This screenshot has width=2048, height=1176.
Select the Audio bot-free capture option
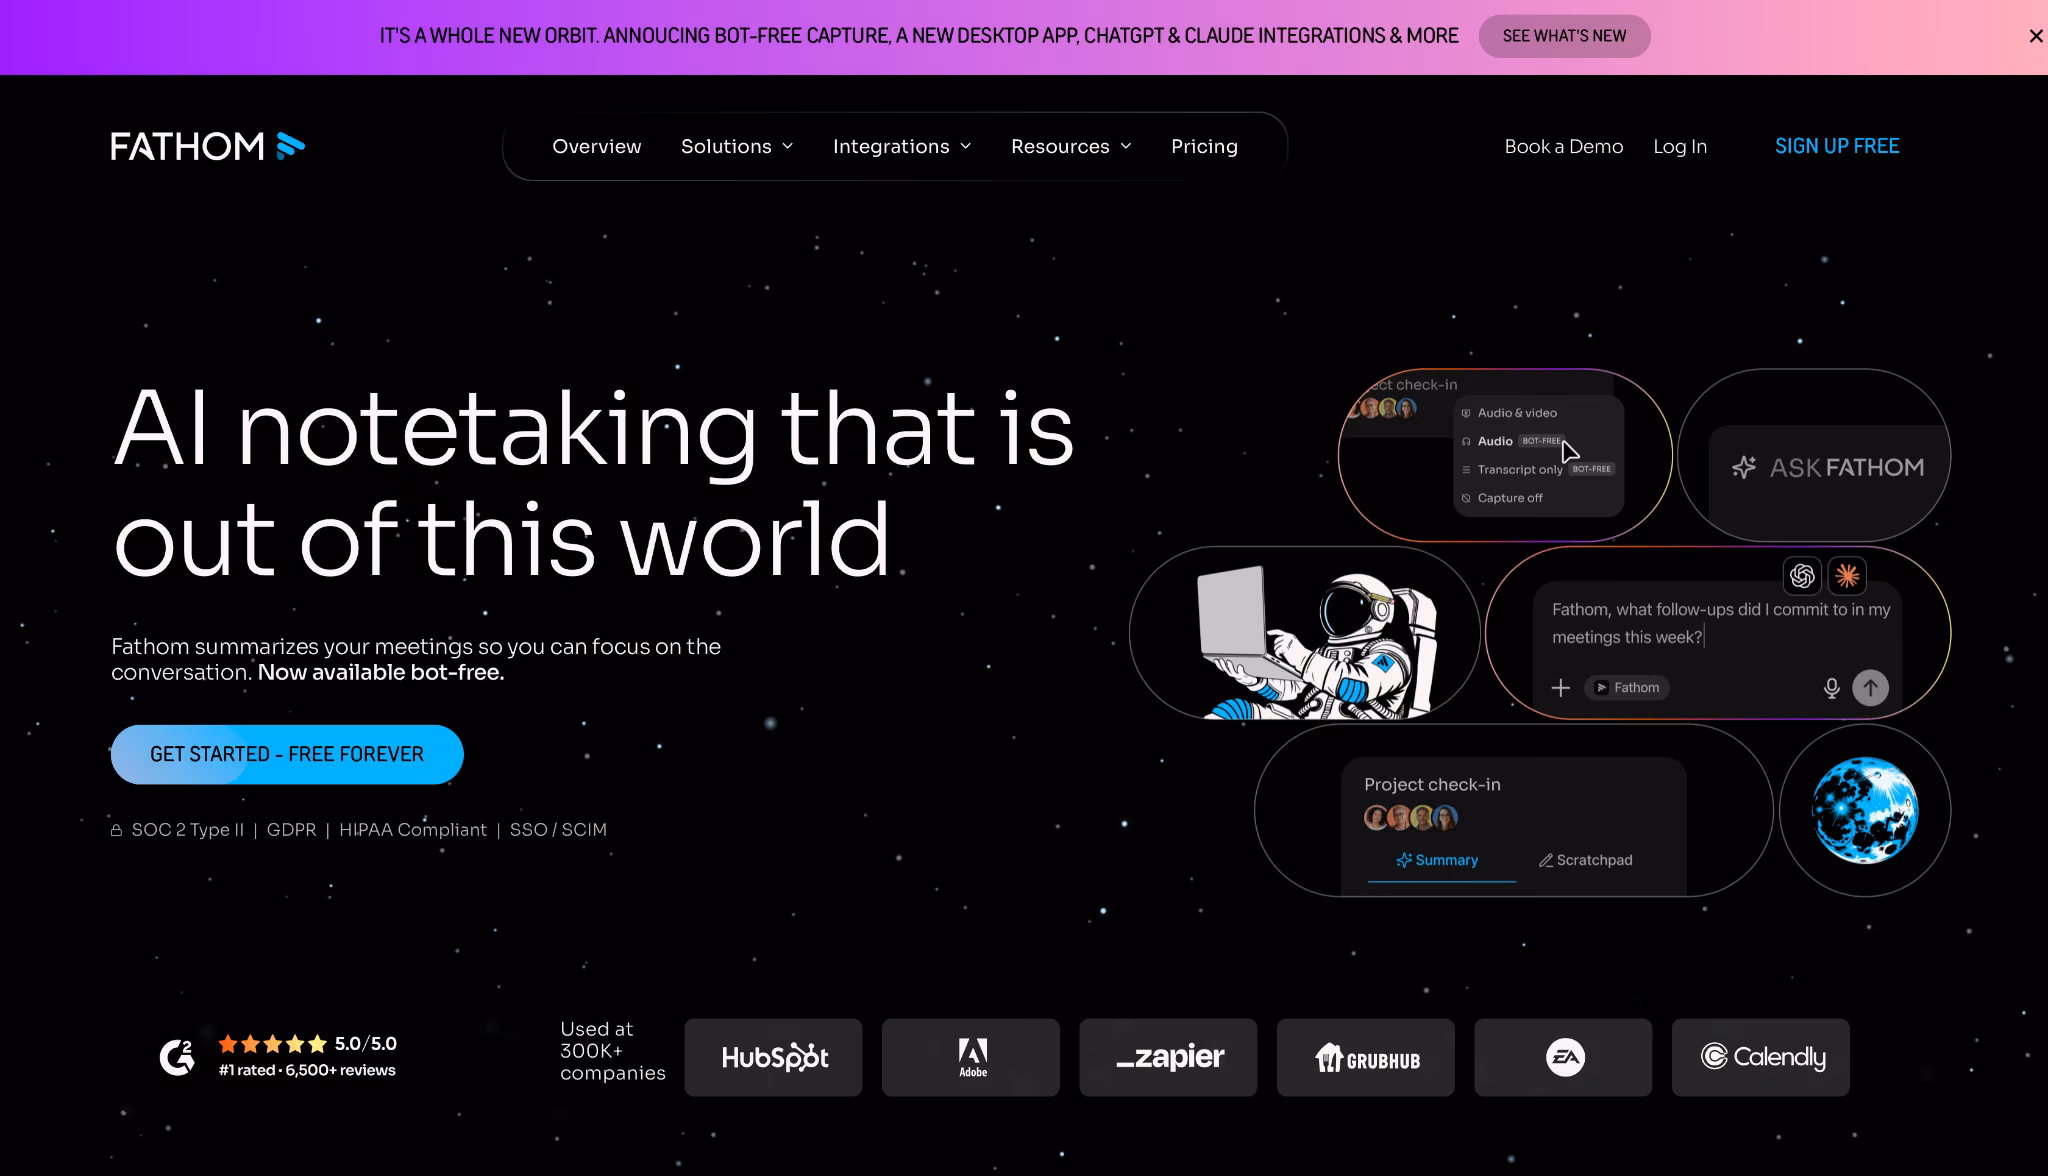(x=1512, y=441)
